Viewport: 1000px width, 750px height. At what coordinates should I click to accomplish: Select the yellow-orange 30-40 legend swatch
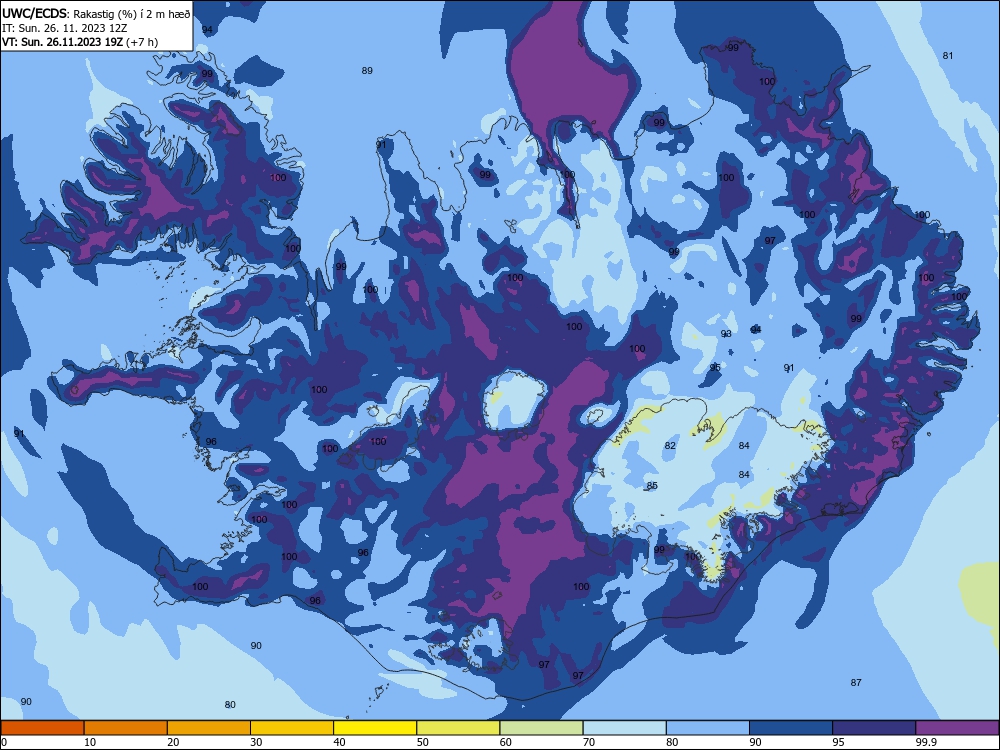[292, 728]
